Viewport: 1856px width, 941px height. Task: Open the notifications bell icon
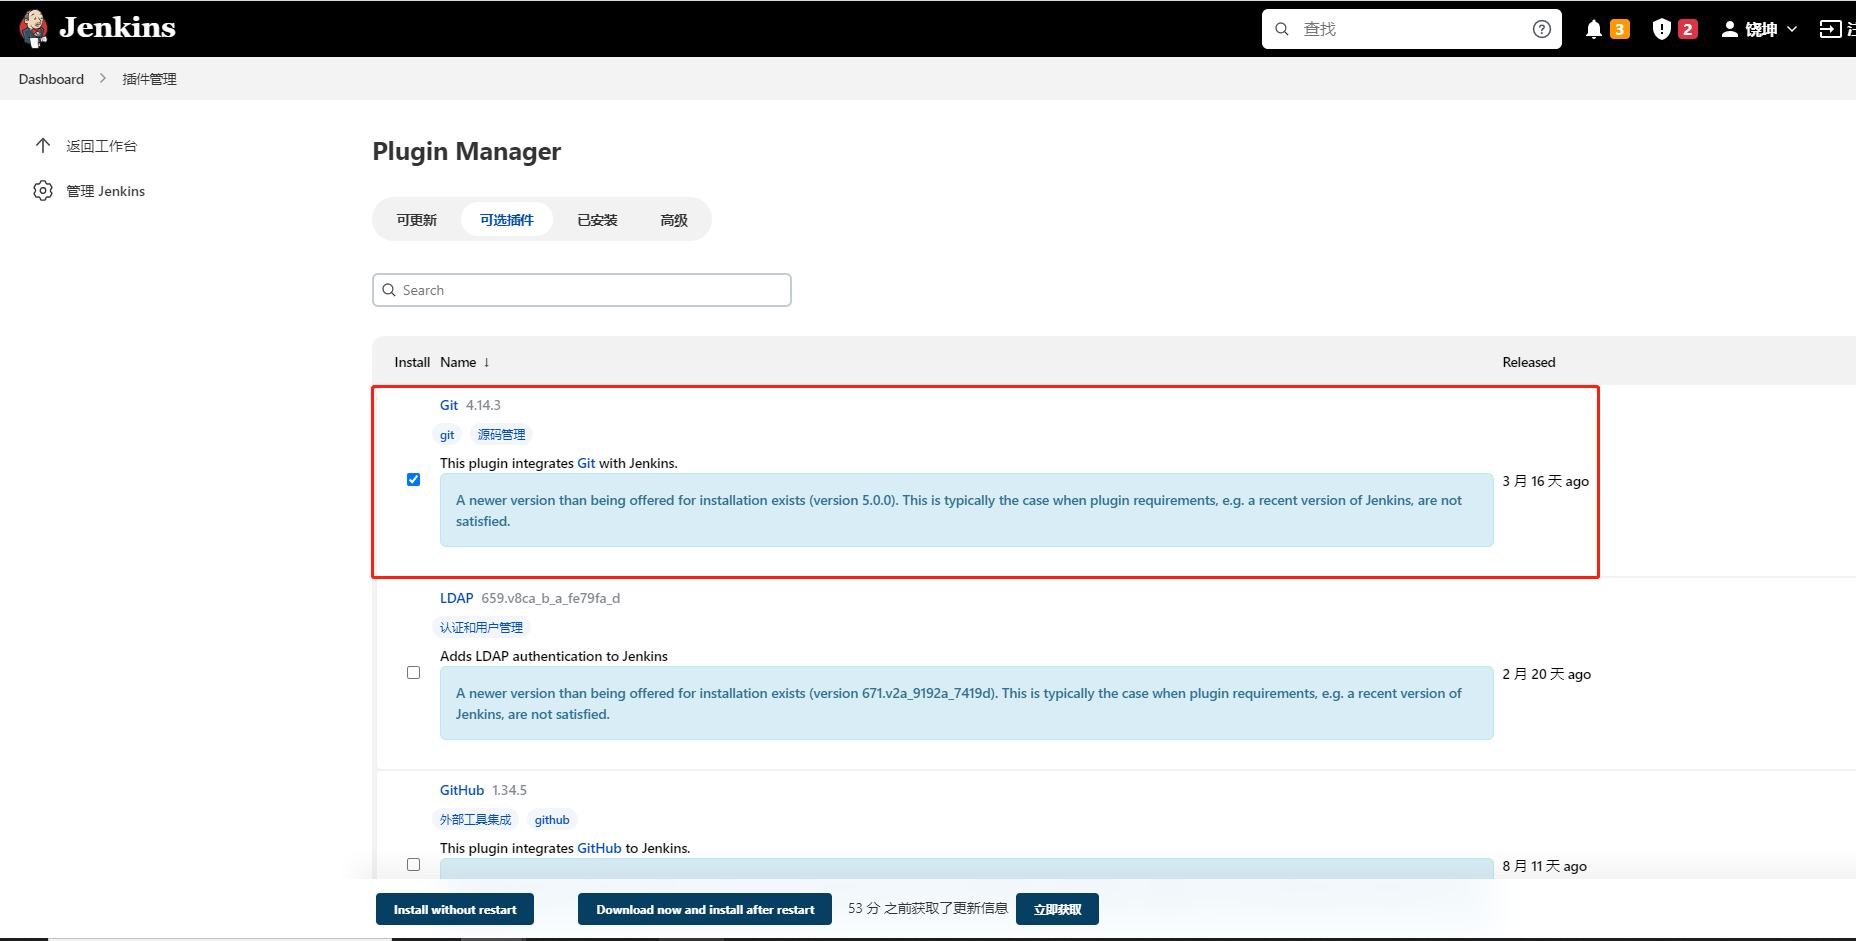[x=1594, y=29]
